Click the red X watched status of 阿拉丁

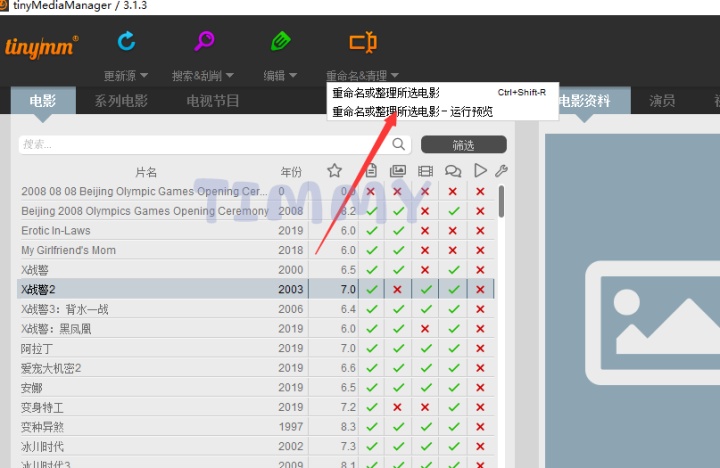coord(480,349)
